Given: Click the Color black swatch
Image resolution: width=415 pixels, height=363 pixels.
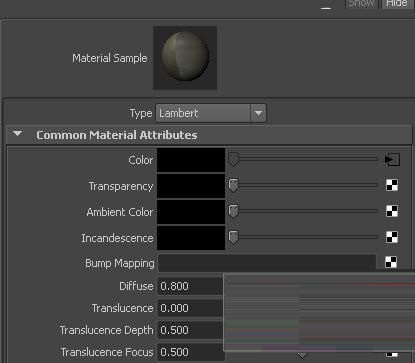Looking at the screenshot, I should click(191, 160).
